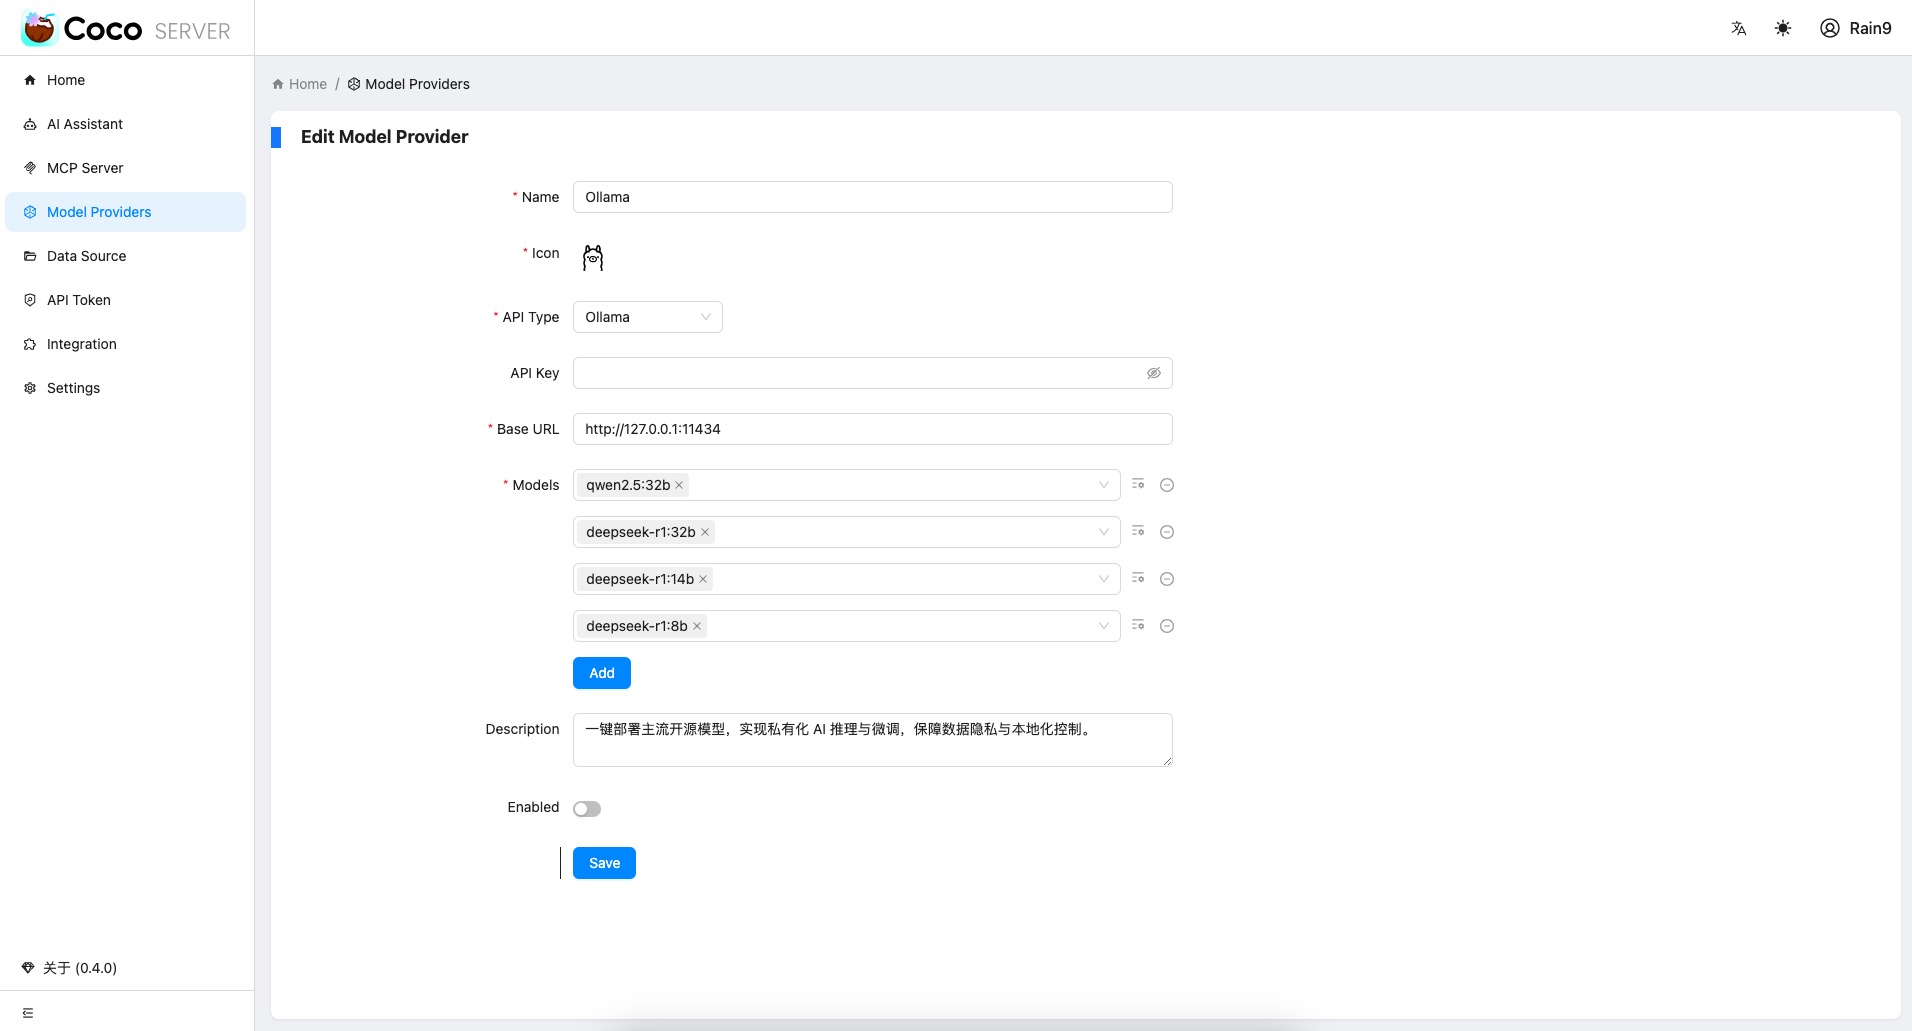Expand the deepseek-r1:14b model selector

1104,579
